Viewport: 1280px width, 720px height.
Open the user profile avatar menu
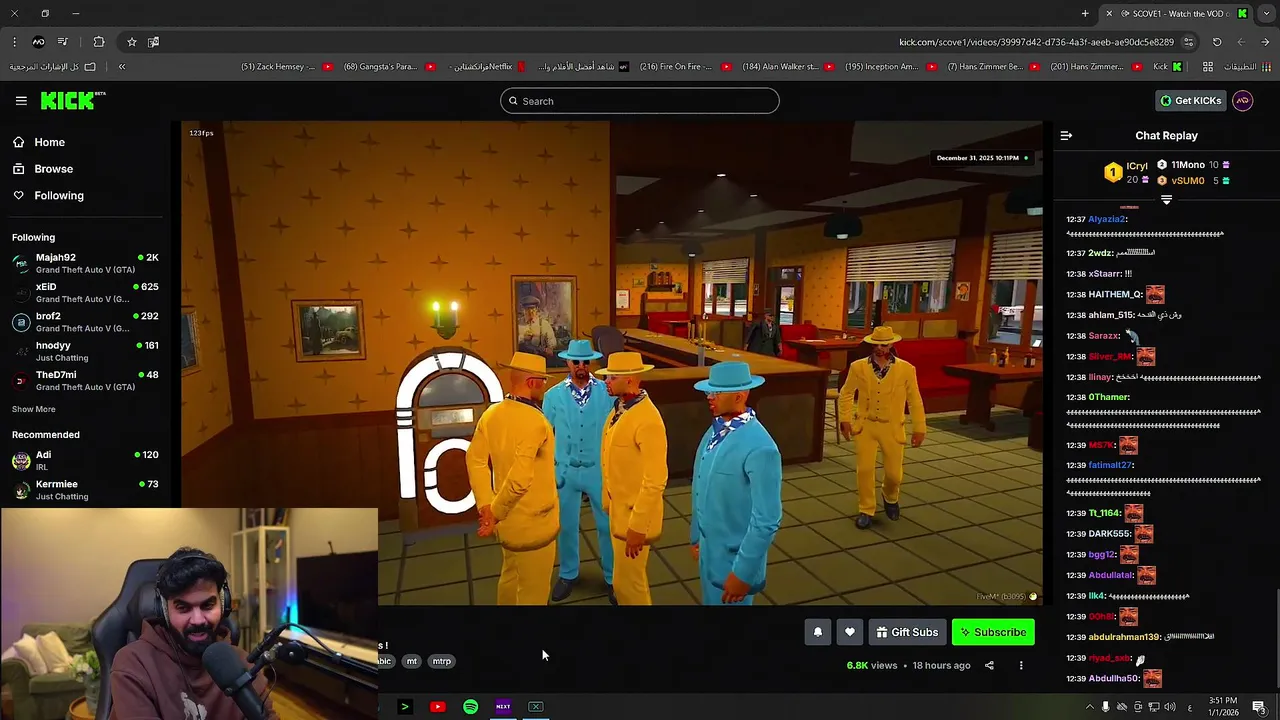[x=1242, y=101]
